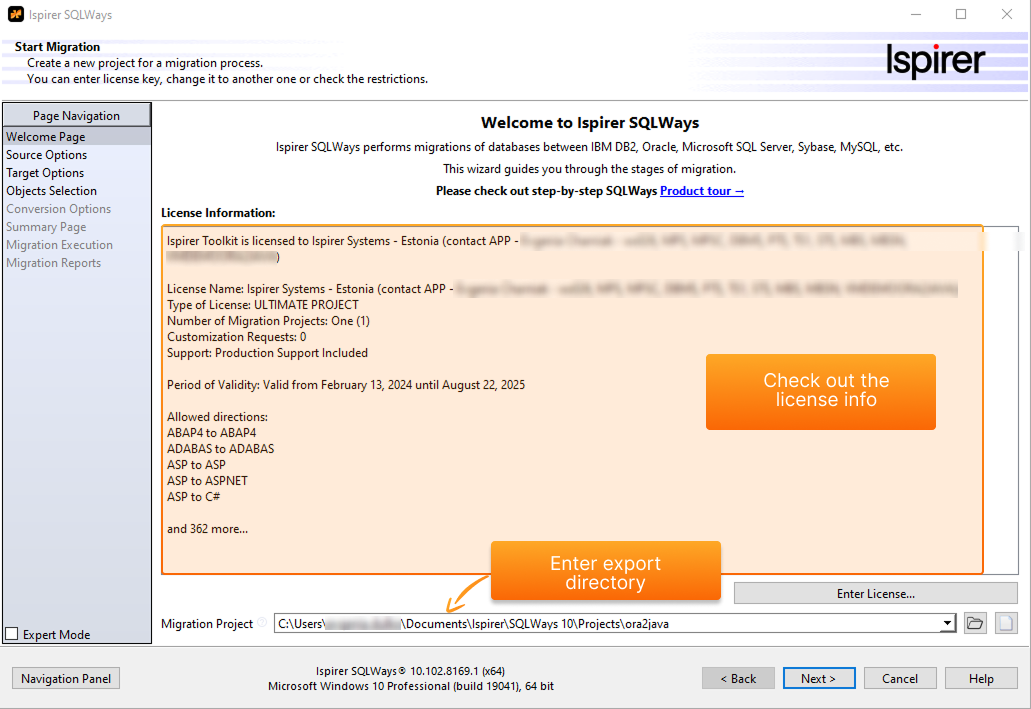Image resolution: width=1031 pixels, height=709 pixels.
Task: Open the folder browse icon beside Migration Project
Action: tap(975, 622)
